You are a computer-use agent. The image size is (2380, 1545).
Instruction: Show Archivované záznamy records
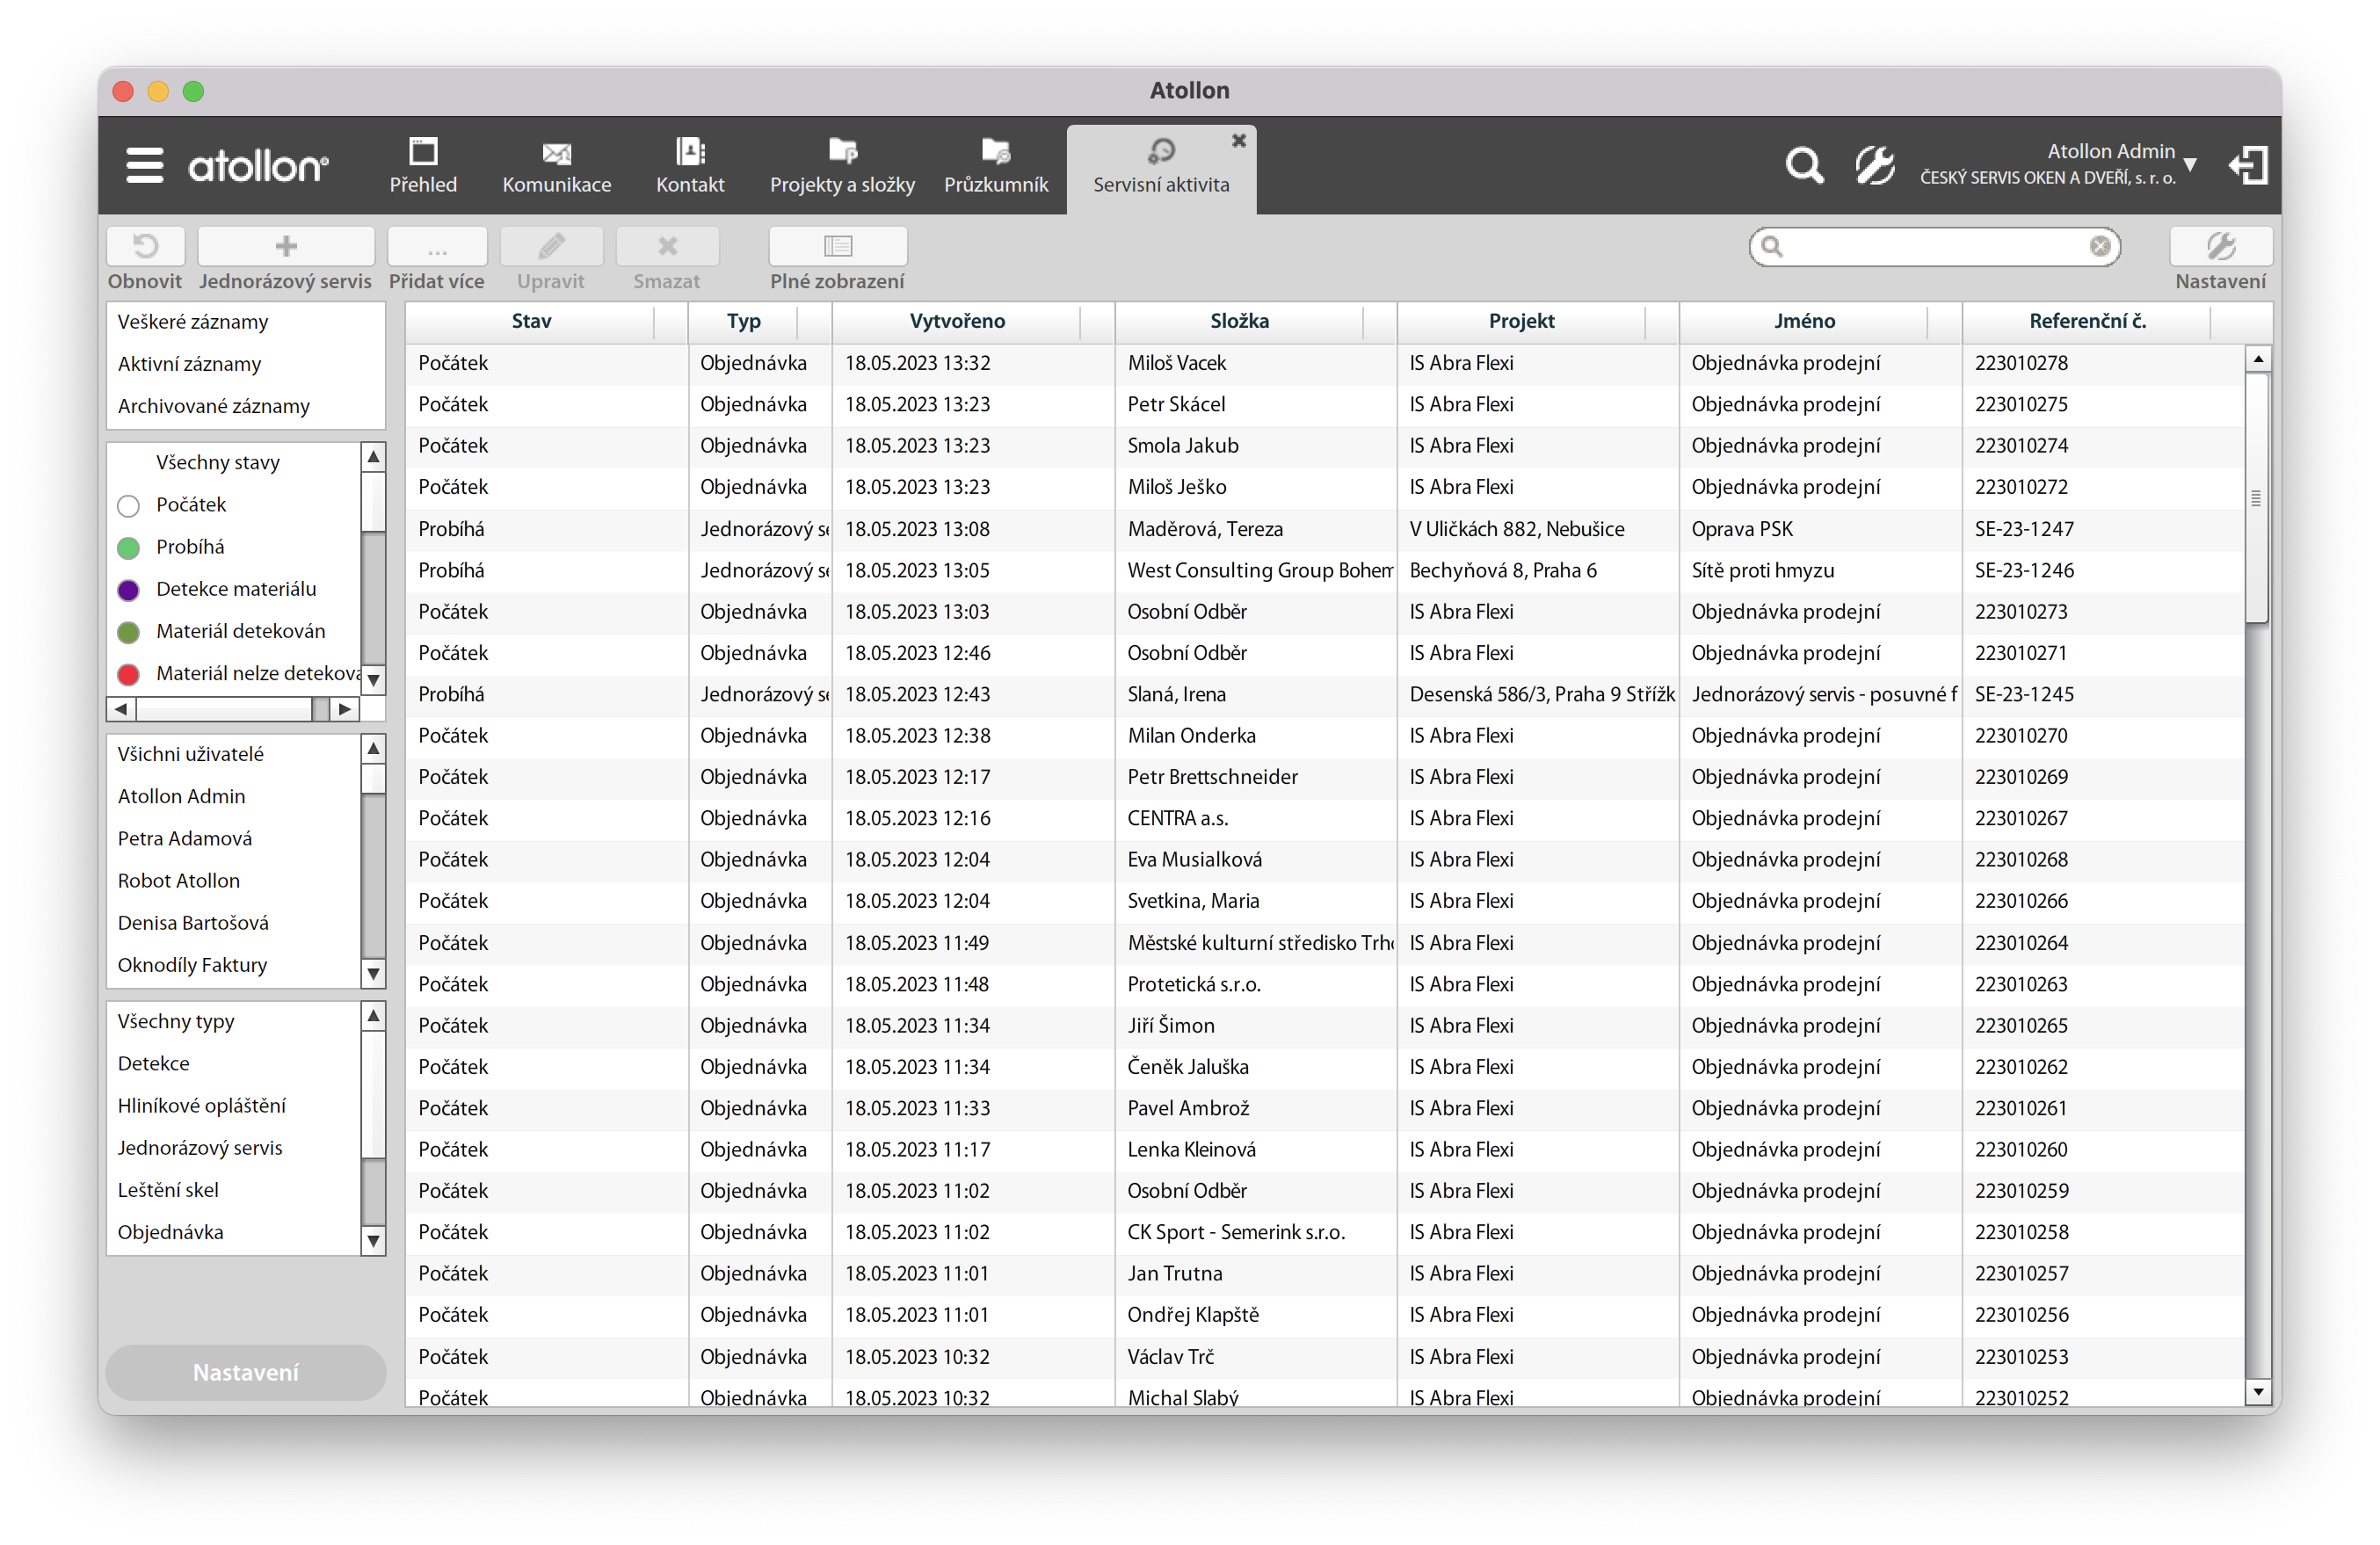[214, 406]
